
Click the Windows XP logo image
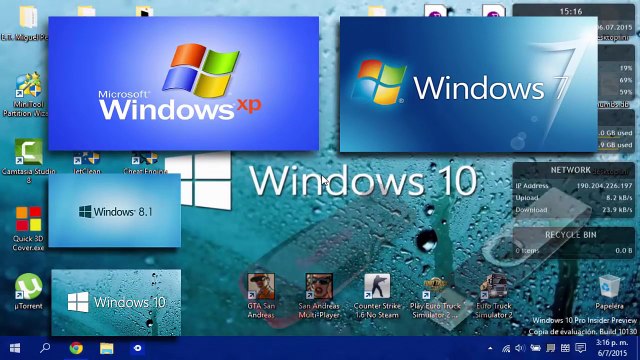click(184, 84)
